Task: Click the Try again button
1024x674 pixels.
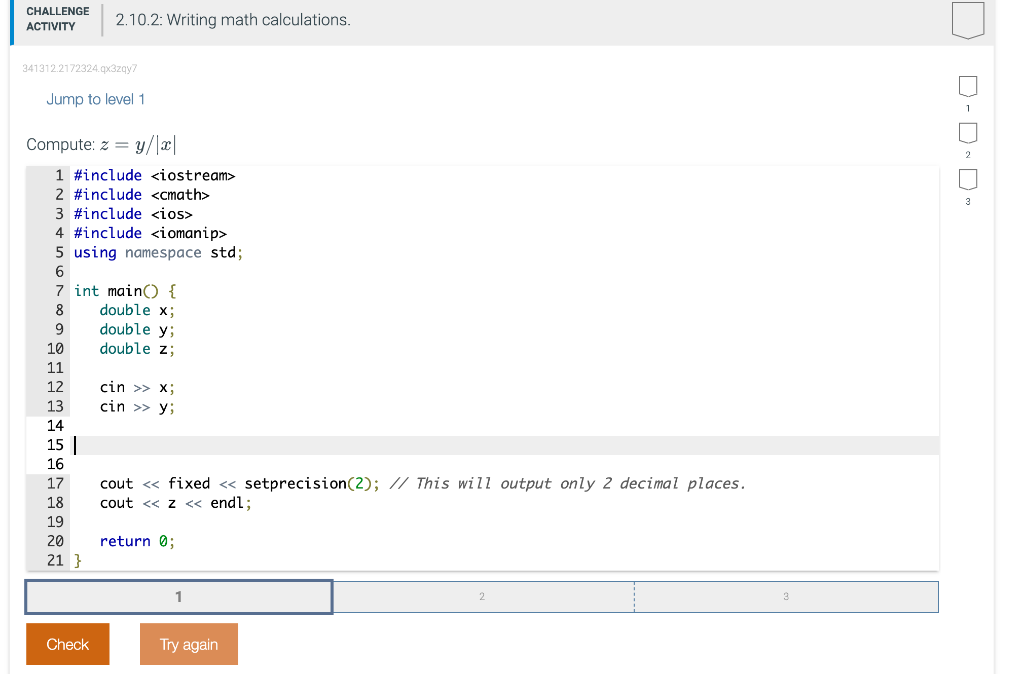Action: pos(188,643)
